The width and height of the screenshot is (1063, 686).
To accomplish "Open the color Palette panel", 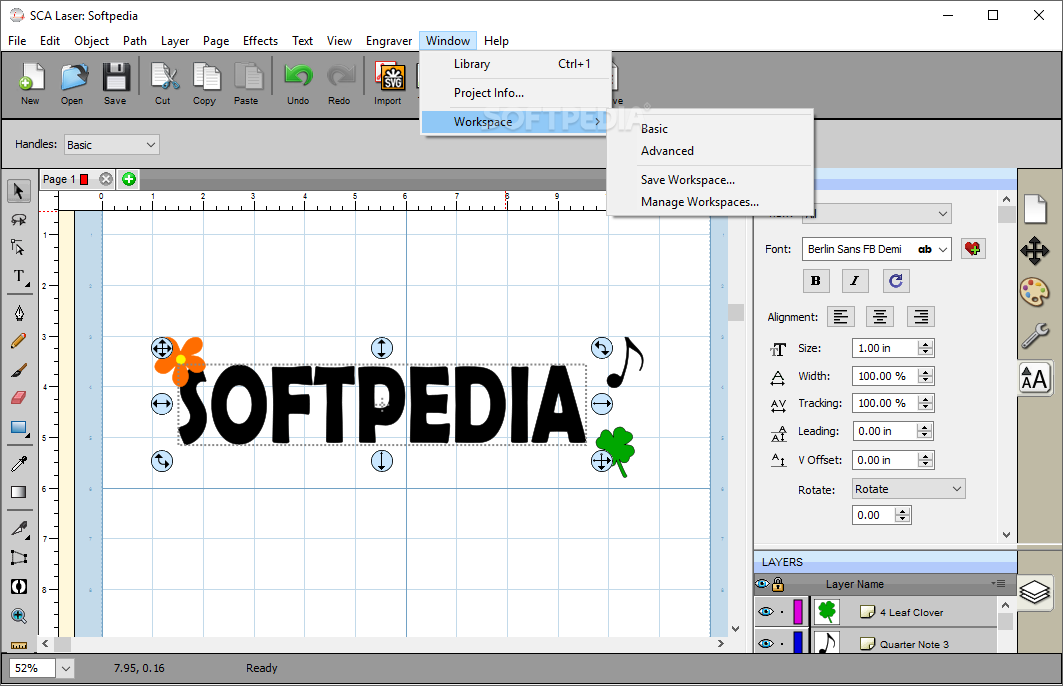I will coord(1035,293).
